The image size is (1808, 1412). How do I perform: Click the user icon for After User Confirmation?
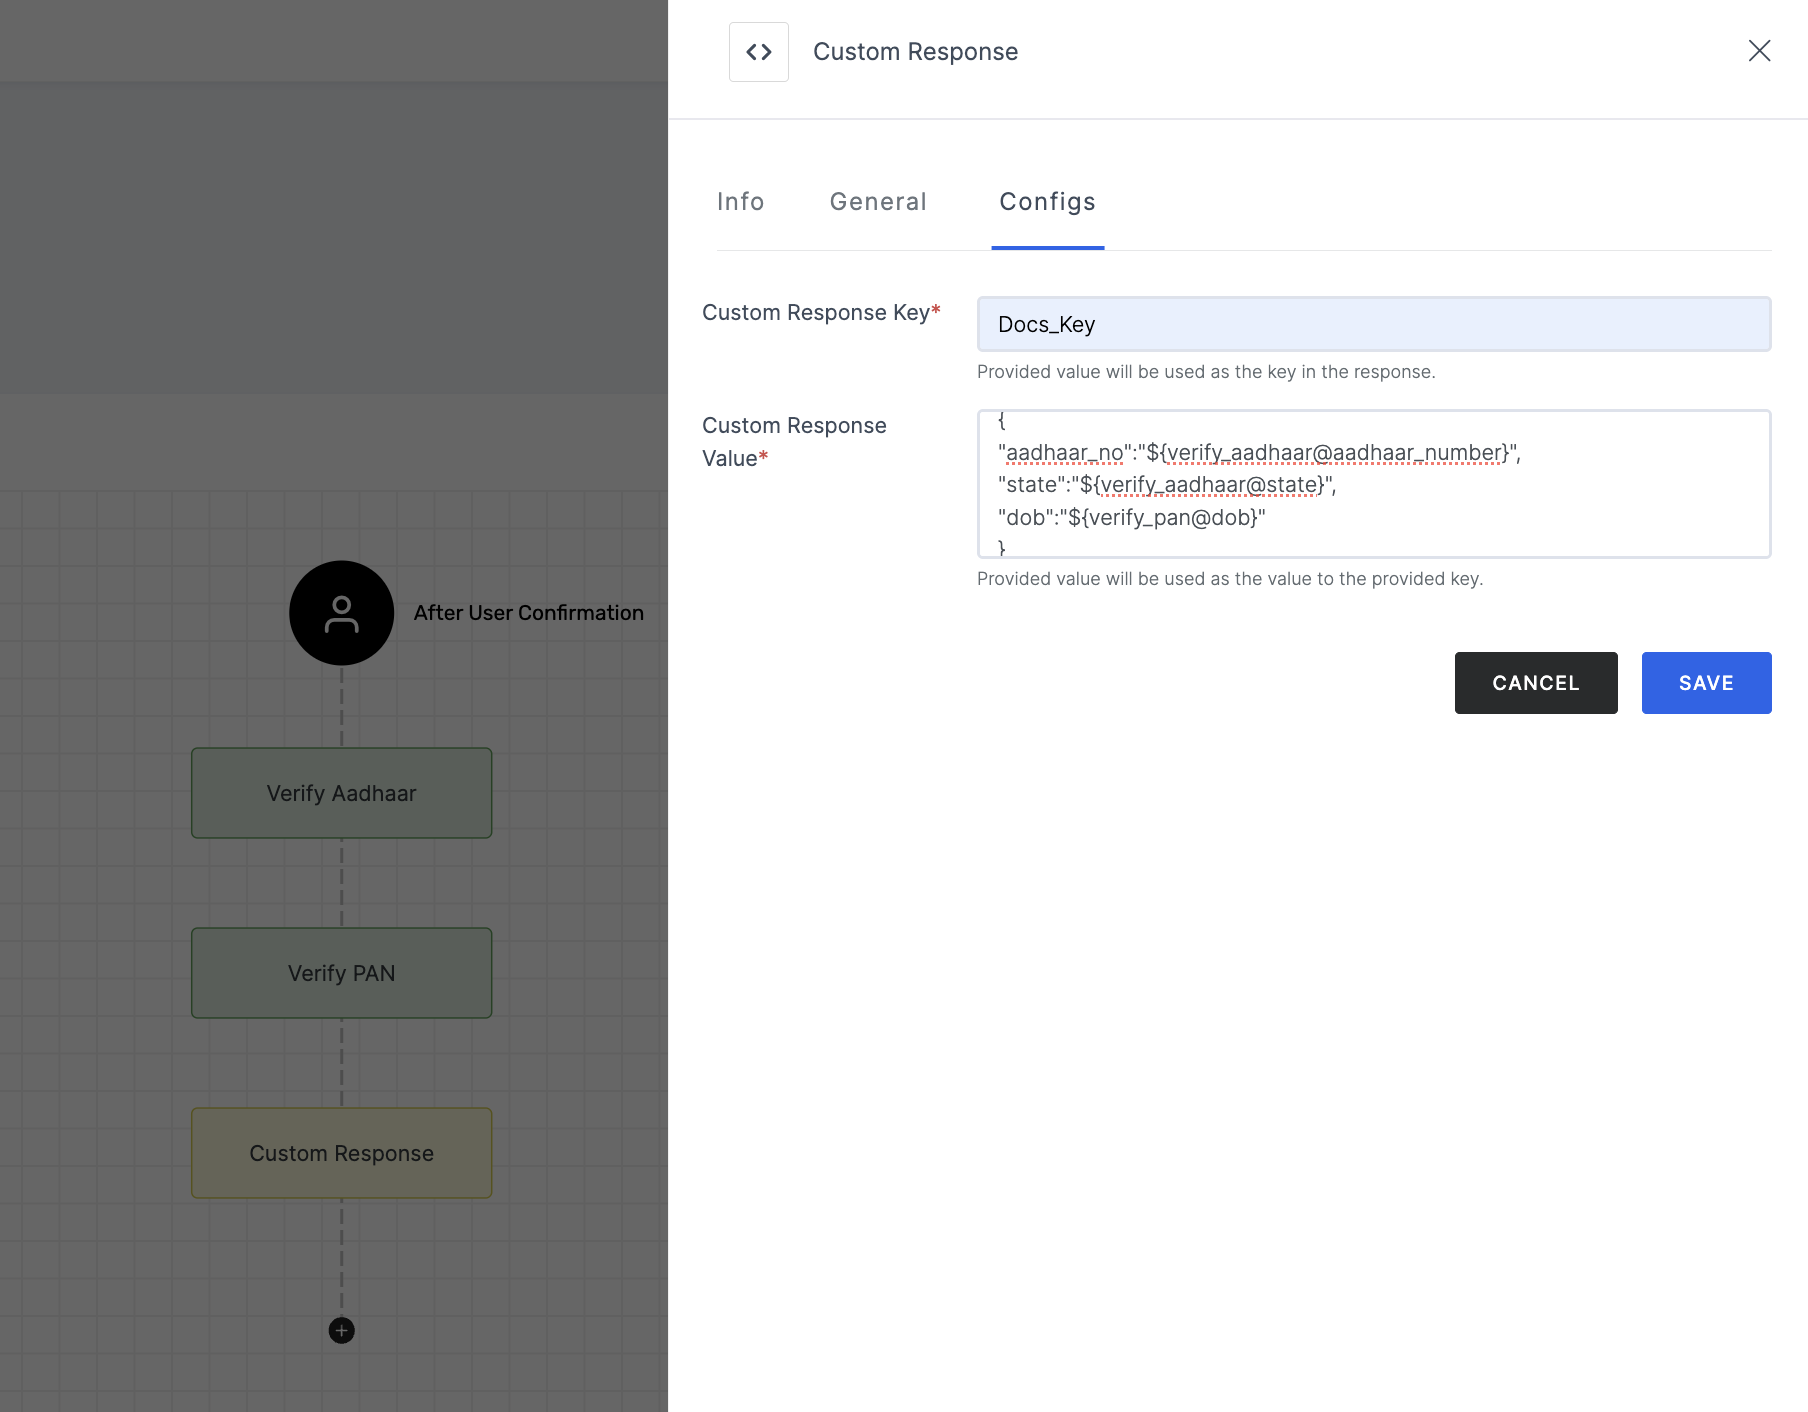tap(341, 613)
